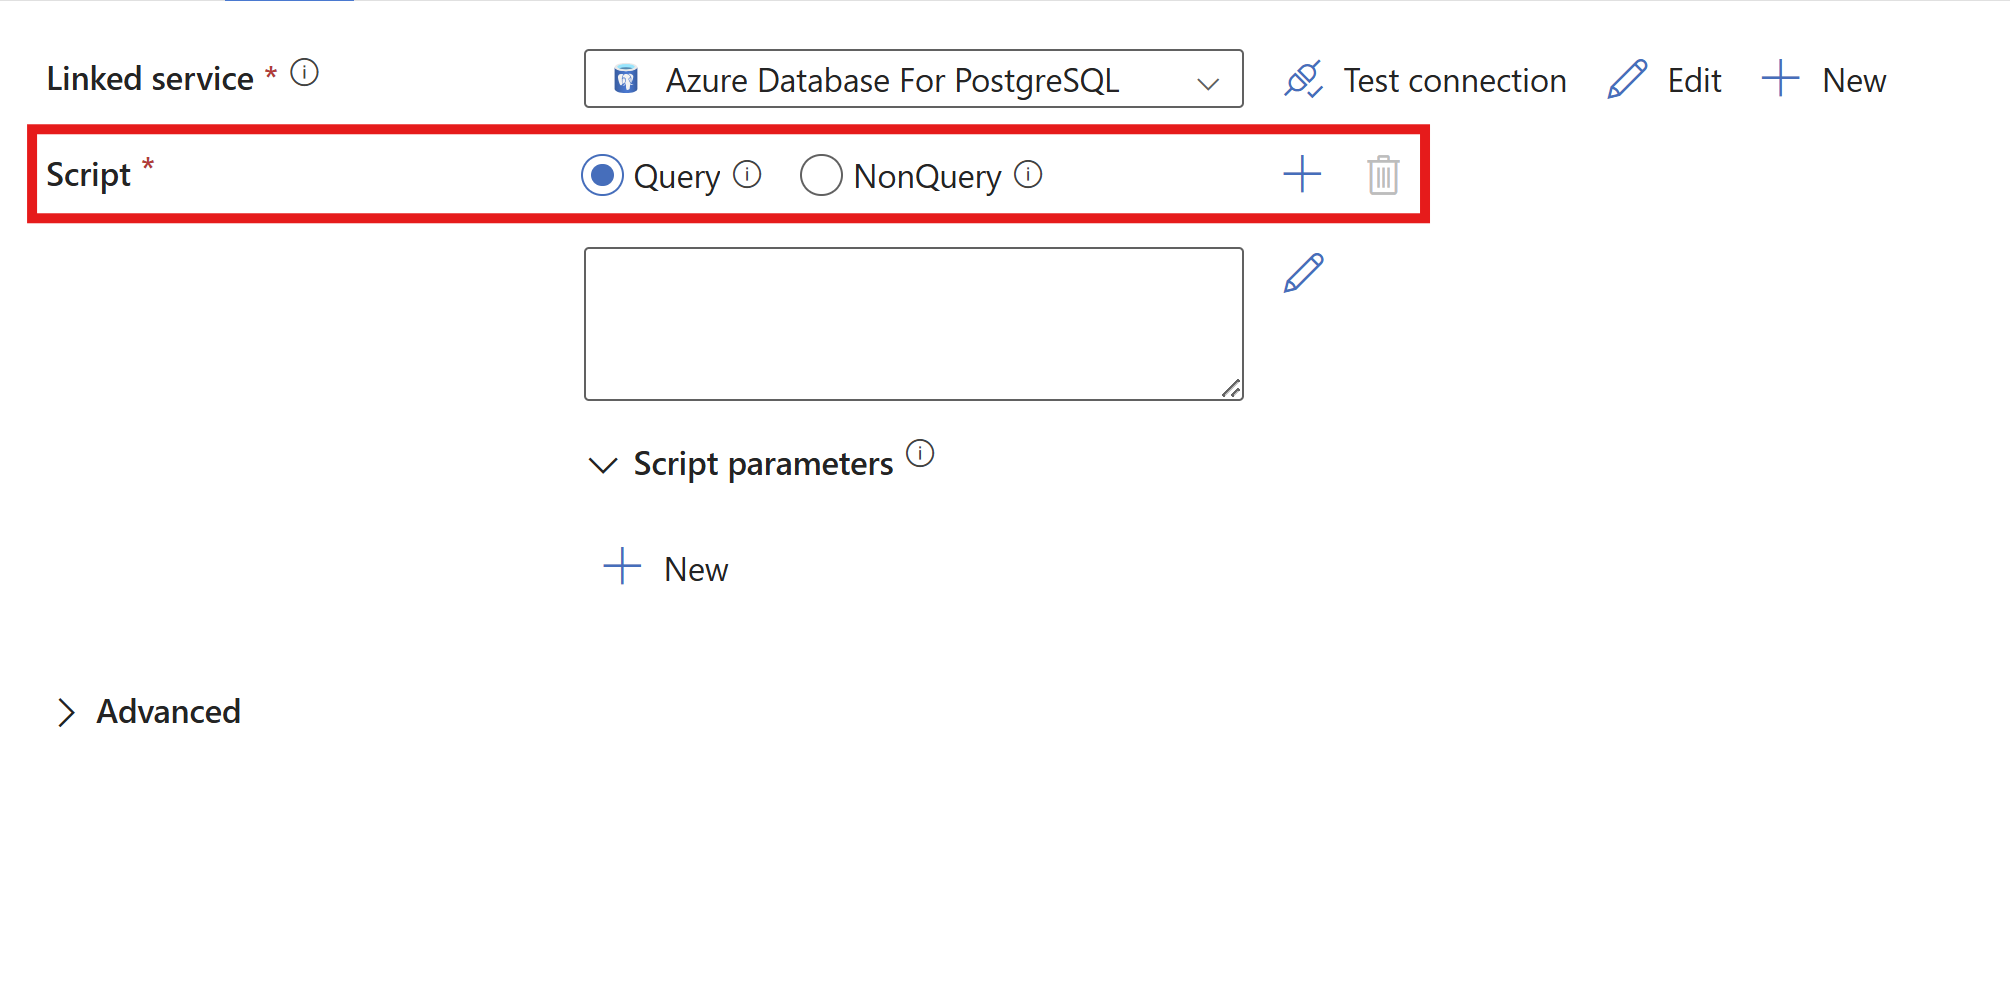The height and width of the screenshot is (982, 2010).
Task: Expand the Advanced section
Action: point(66,712)
